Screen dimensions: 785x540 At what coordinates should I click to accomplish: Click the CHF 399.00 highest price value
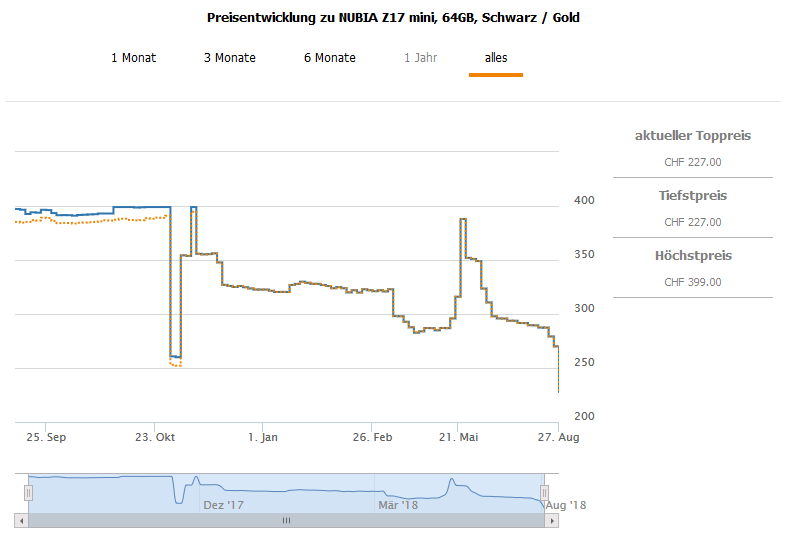692,282
